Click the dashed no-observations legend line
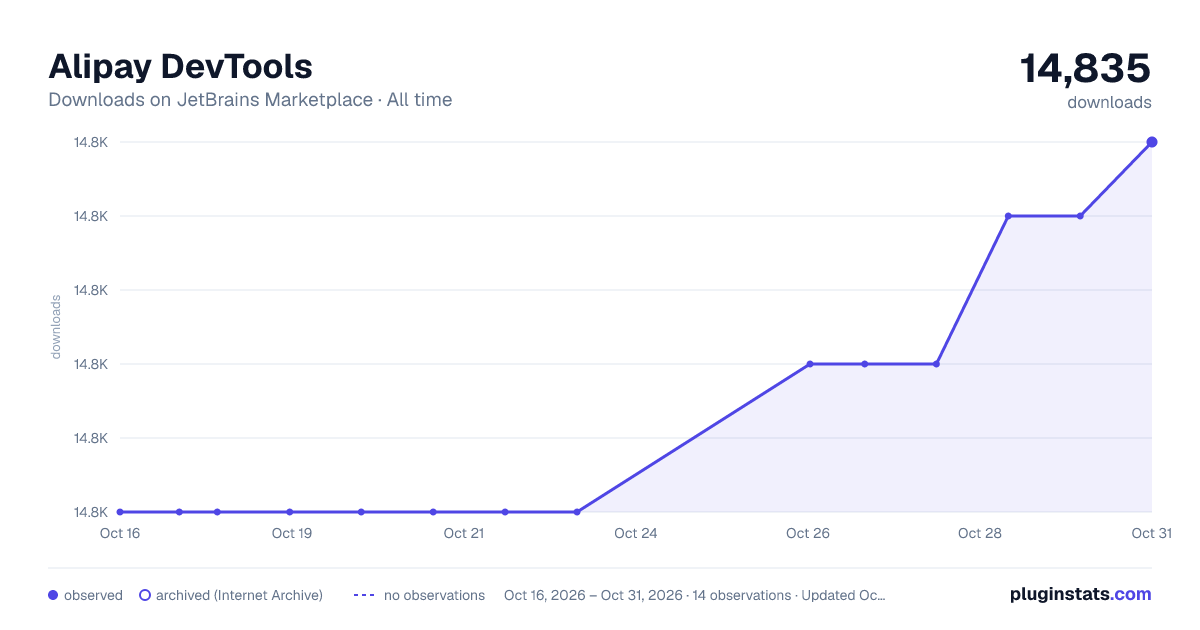 [x=364, y=595]
